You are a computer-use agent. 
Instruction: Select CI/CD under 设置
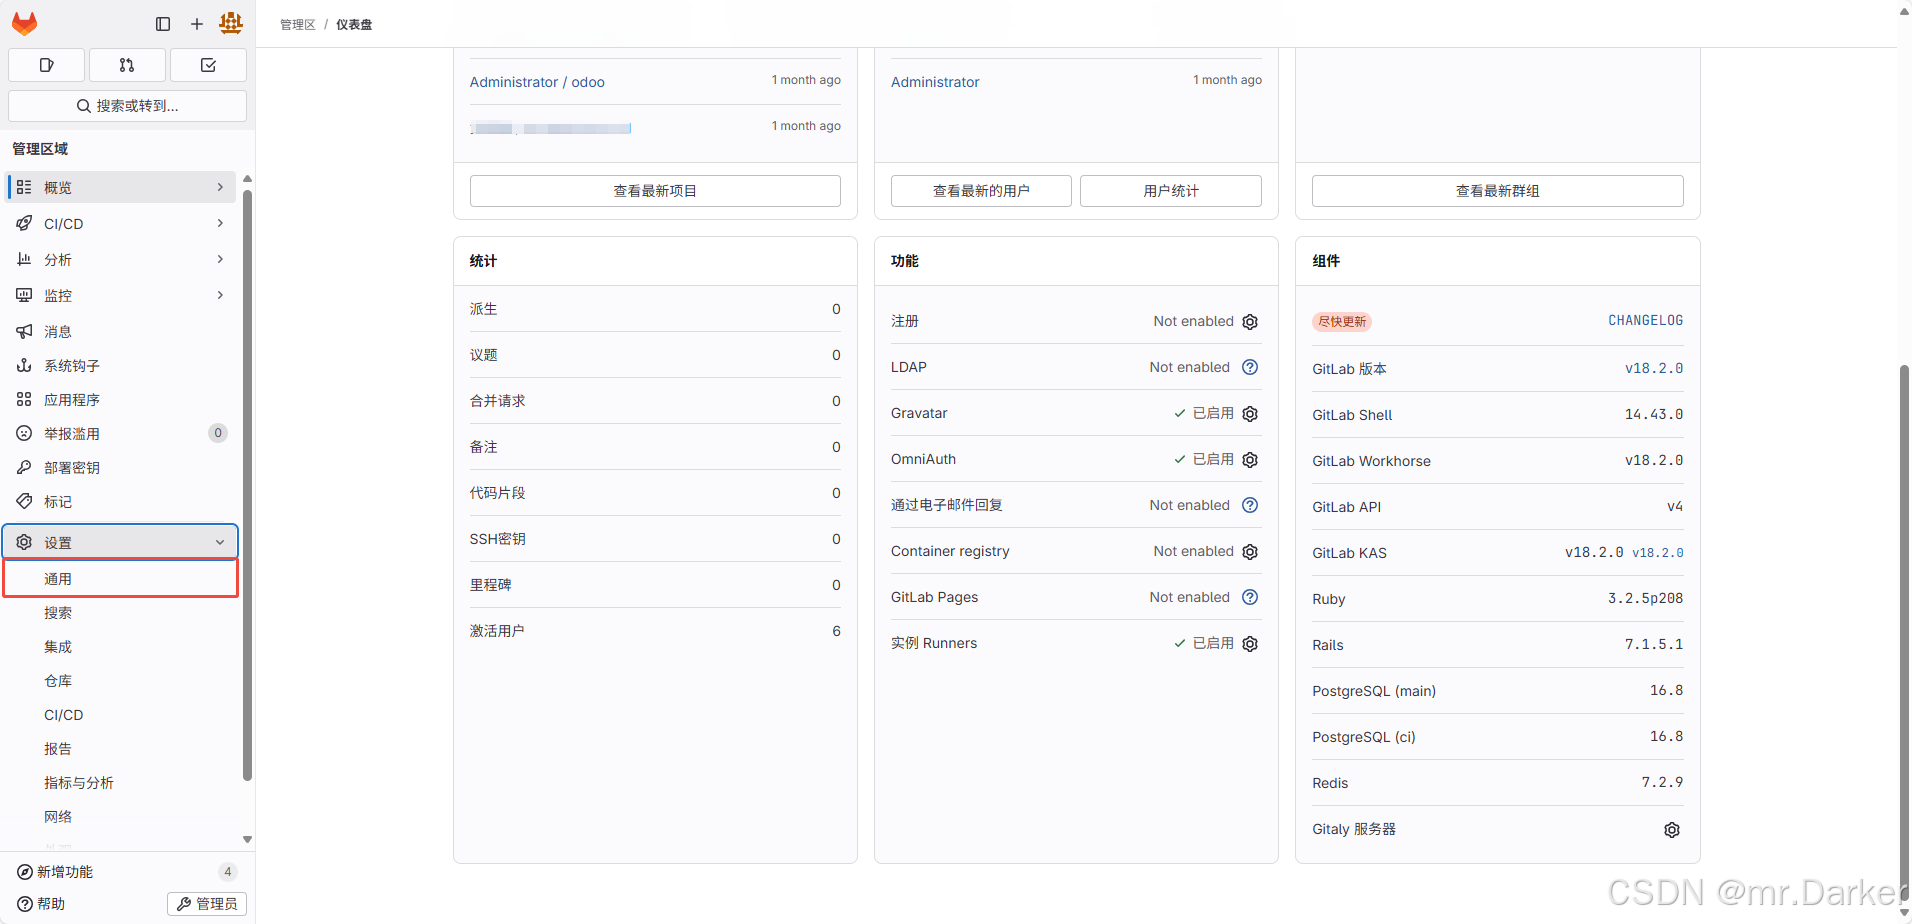point(121,715)
